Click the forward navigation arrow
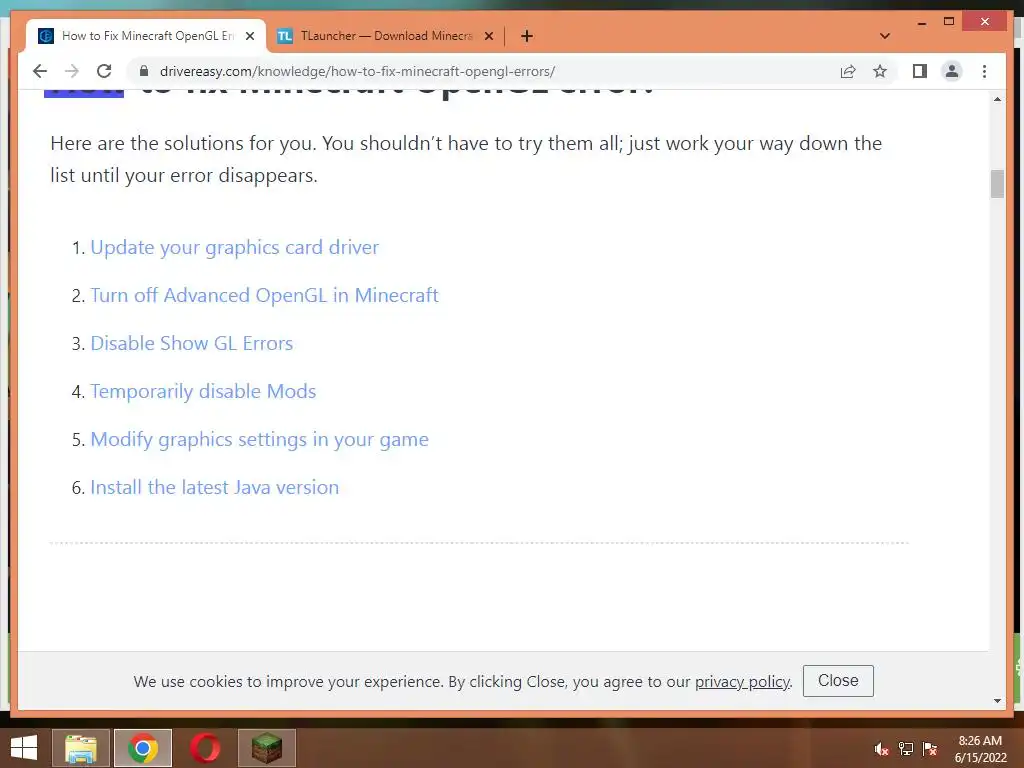 72,71
